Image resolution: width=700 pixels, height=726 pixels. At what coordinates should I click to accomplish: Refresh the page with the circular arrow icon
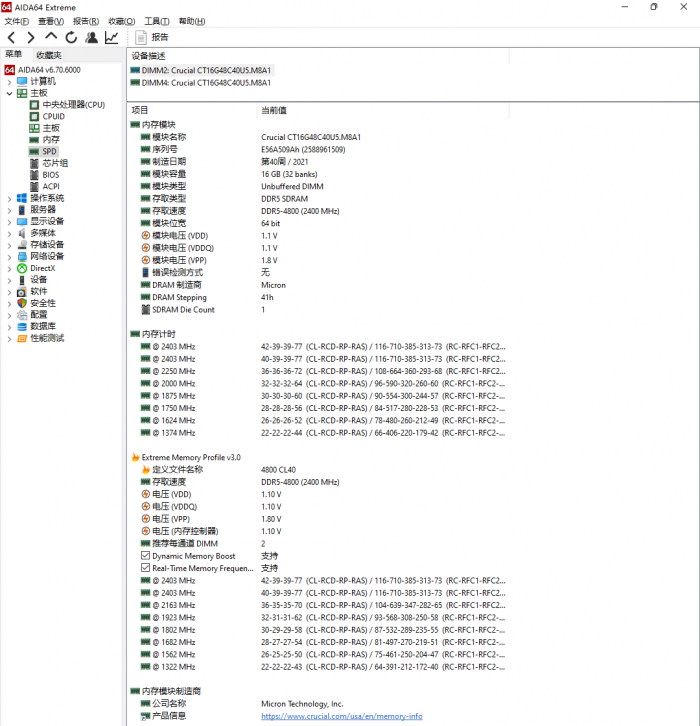[x=71, y=38]
